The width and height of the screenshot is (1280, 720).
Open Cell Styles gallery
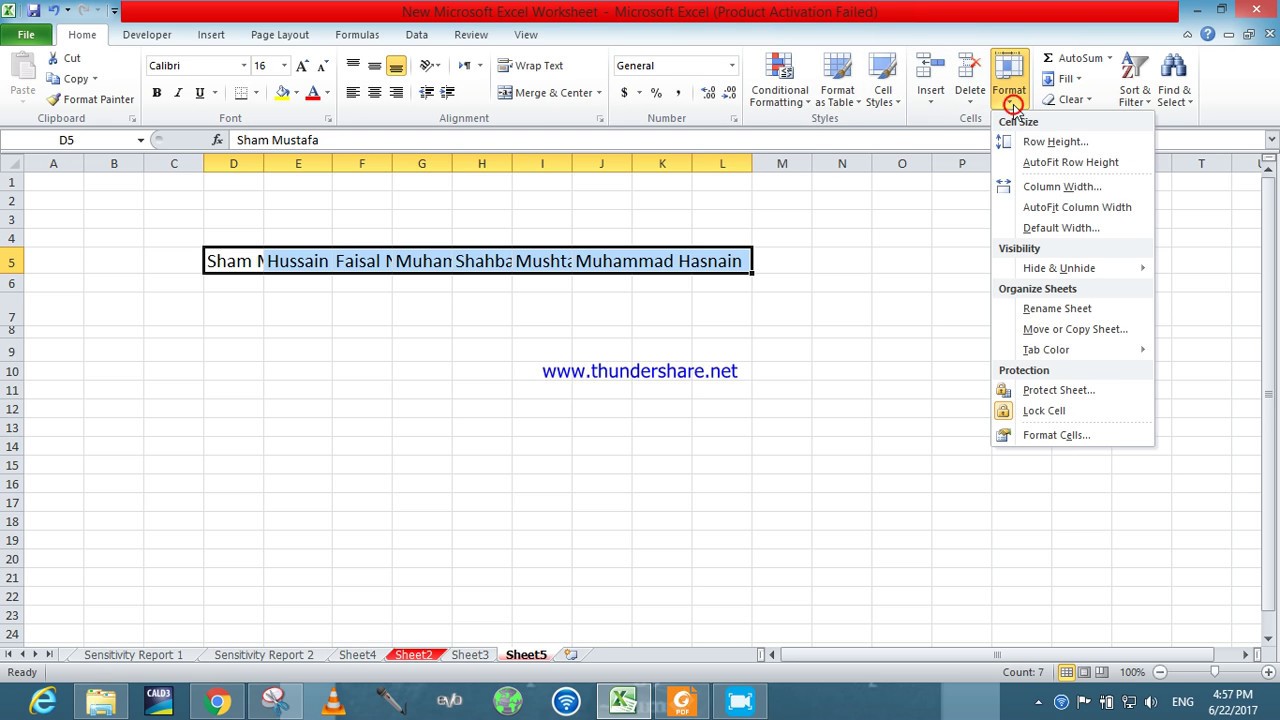pos(882,80)
